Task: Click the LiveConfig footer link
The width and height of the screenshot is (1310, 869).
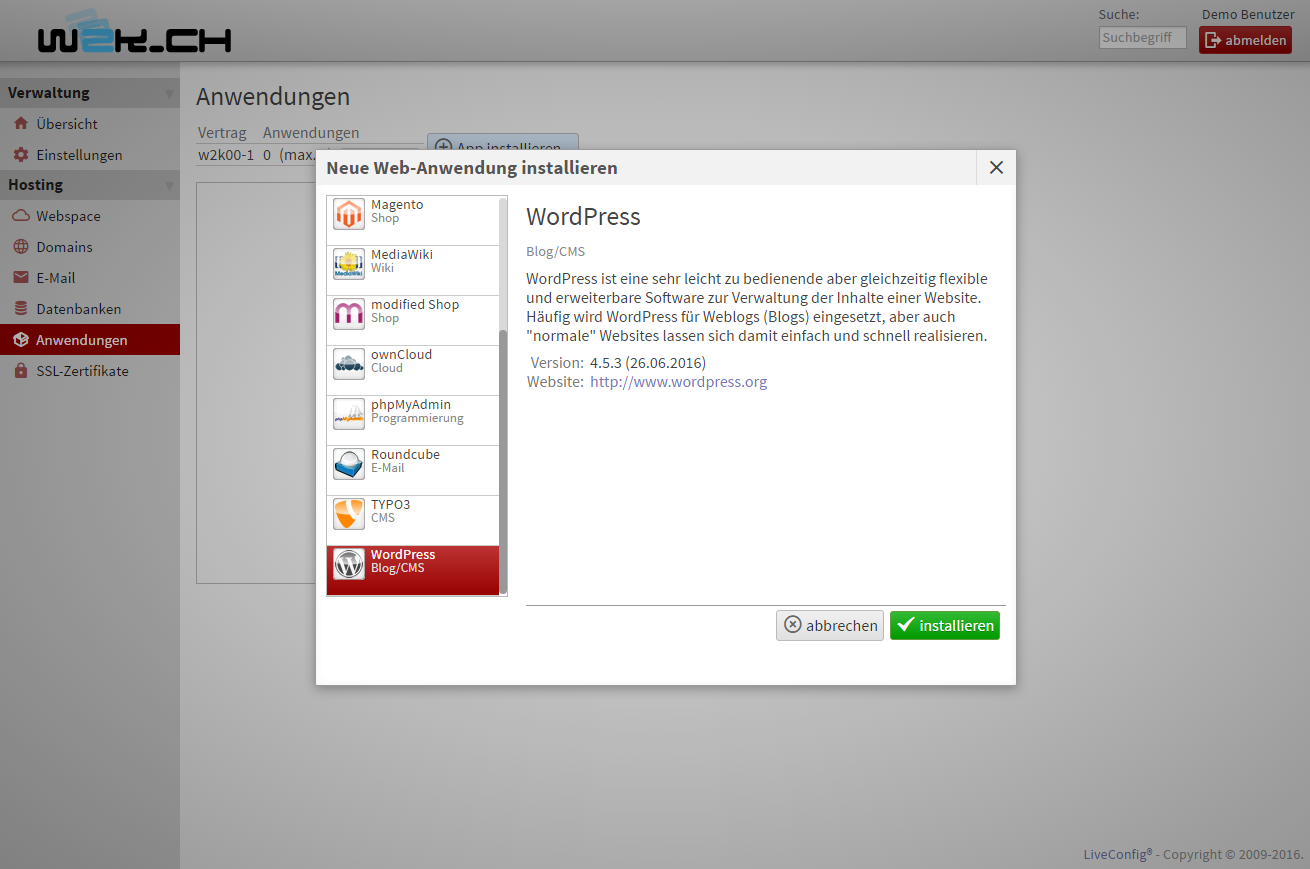Action: pyautogui.click(x=1118, y=854)
